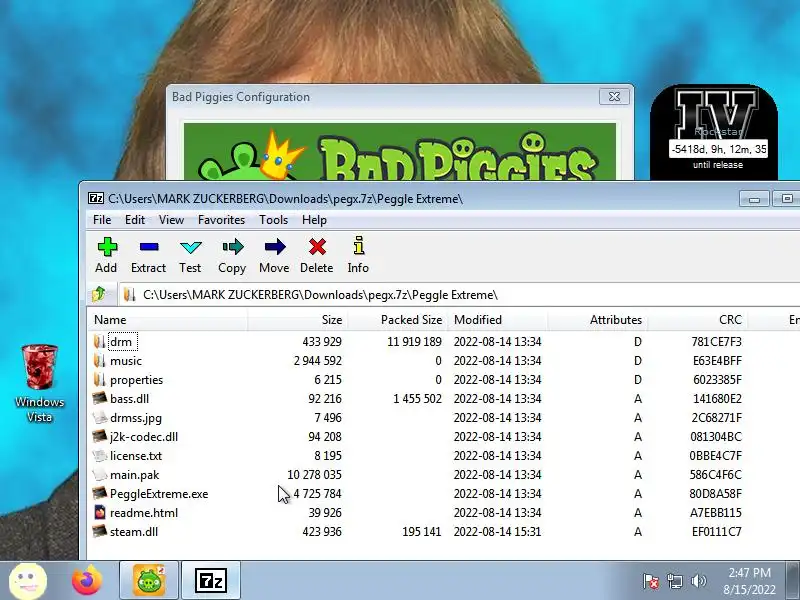Open the Favorites menu
This screenshot has height=600, width=800.
tap(221, 220)
